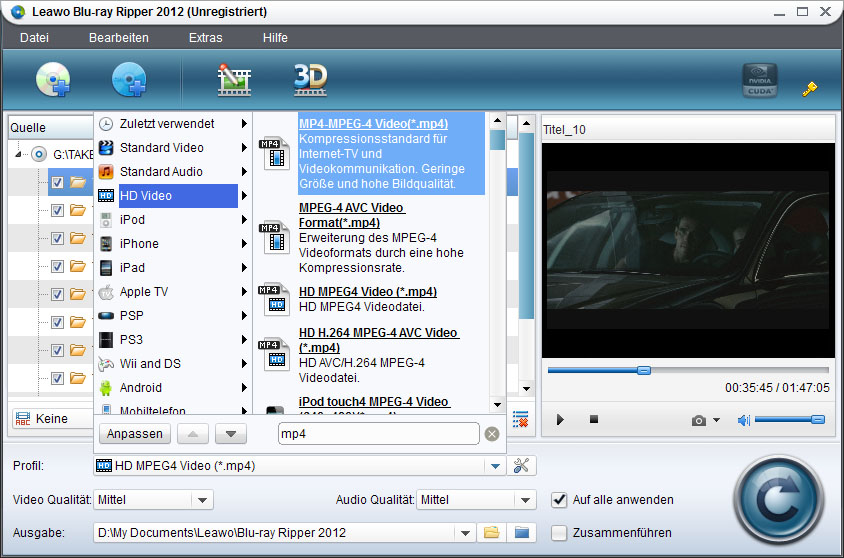This screenshot has width=844, height=558.
Task: Click the registration key icon
Action: 810,89
